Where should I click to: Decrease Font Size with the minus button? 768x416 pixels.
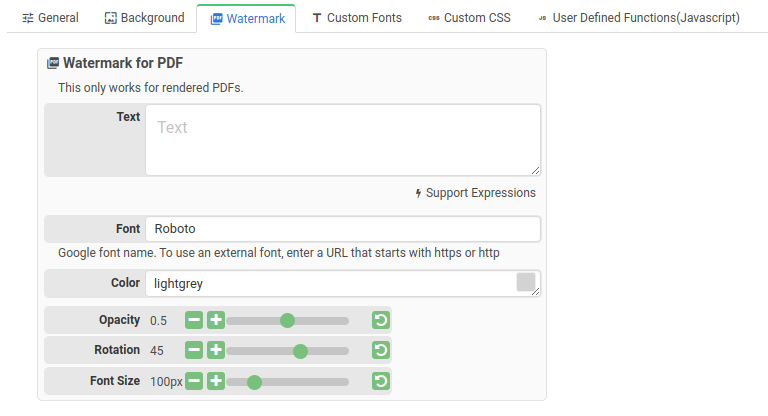pos(194,381)
